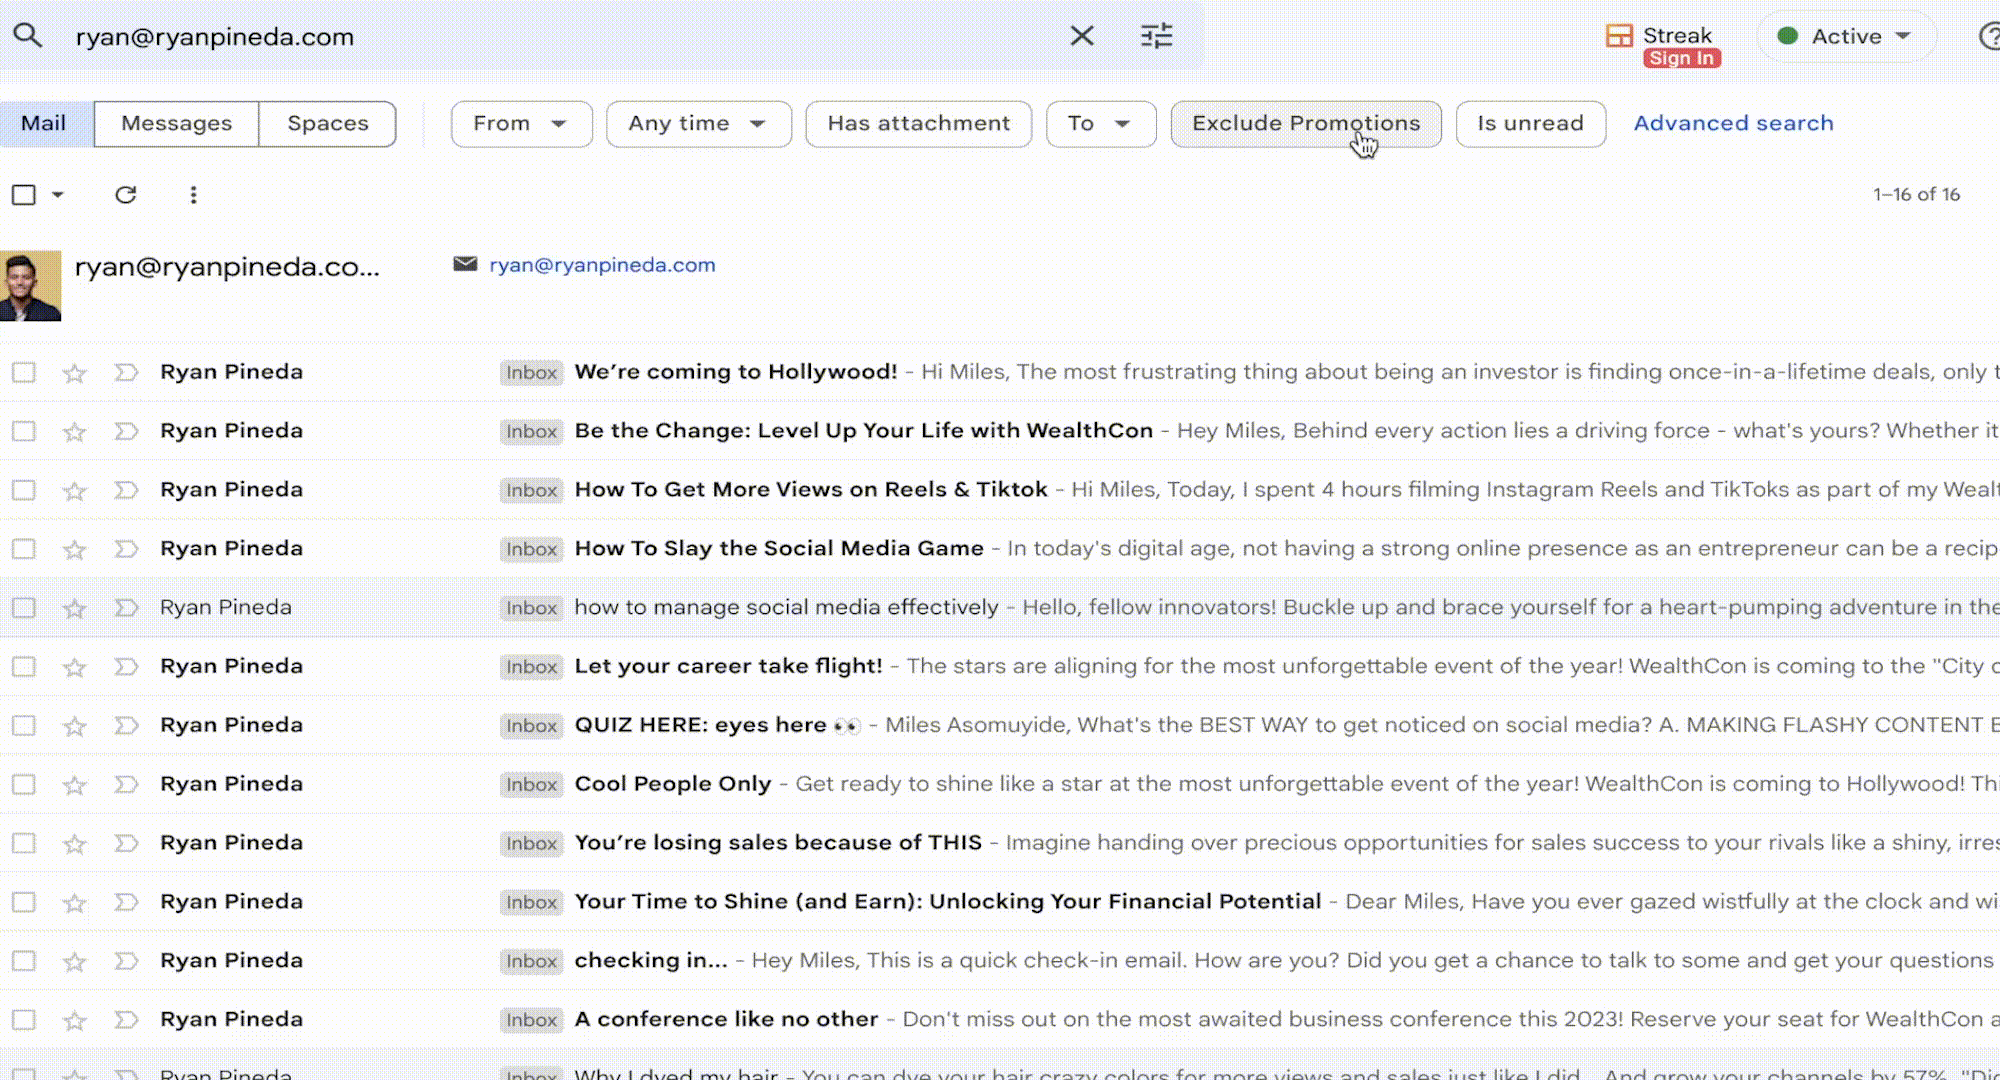Viewport: 2000px width, 1080px height.
Task: Click Ryan Pineda's profile photo thumbnail
Action: click(30, 286)
